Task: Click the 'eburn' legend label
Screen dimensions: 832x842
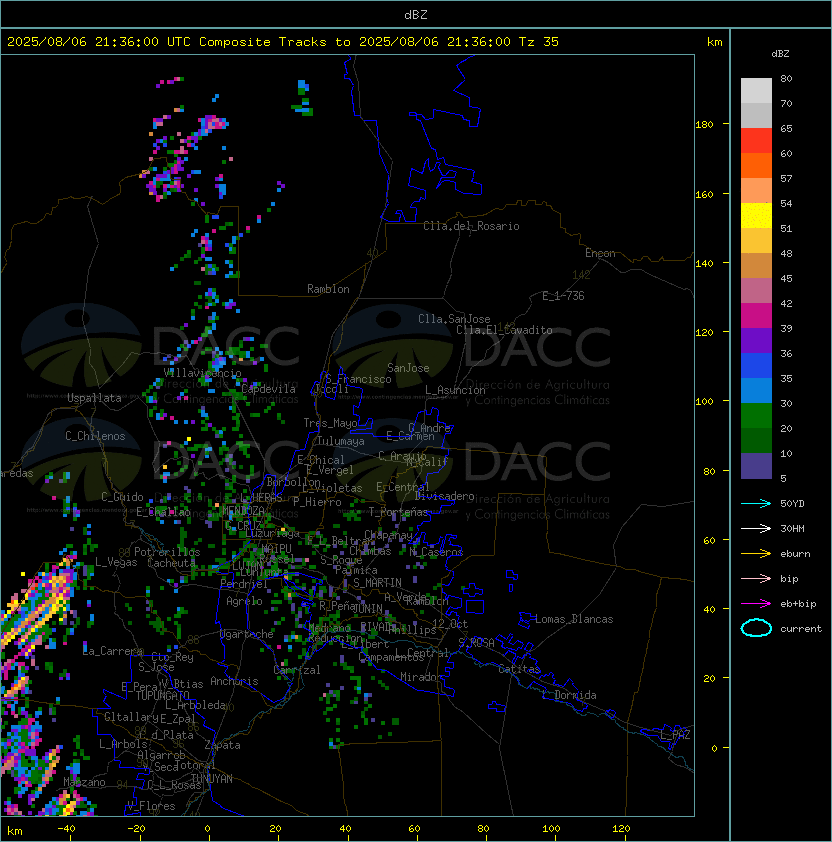Action: [795, 554]
